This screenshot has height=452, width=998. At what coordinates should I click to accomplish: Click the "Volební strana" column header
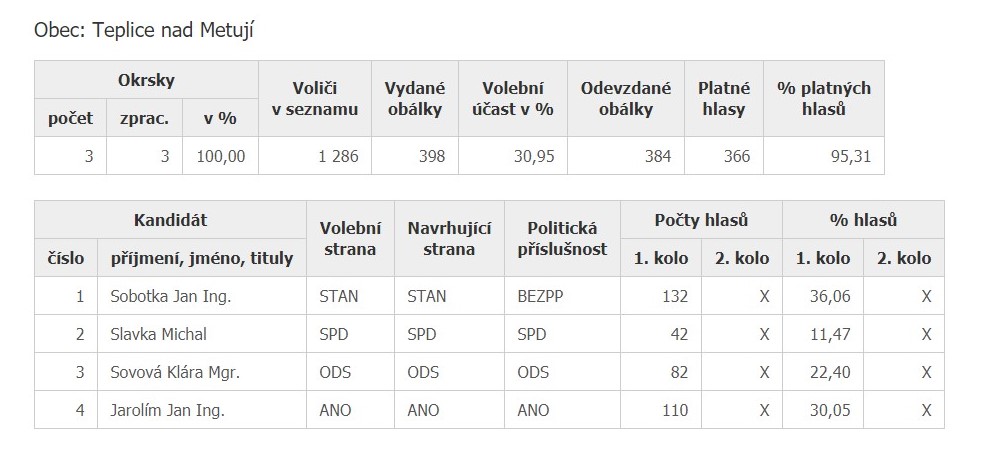click(x=350, y=238)
